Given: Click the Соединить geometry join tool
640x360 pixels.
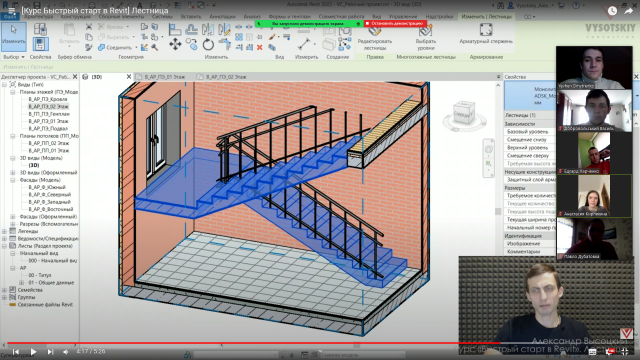Looking at the screenshot, I should point(115,47).
